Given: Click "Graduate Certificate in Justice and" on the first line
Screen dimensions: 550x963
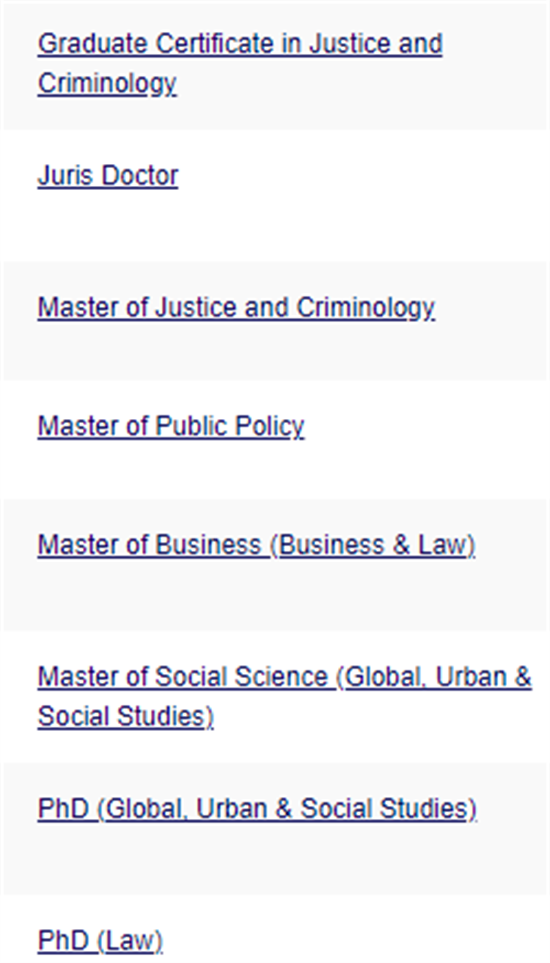Looking at the screenshot, I should [x=239, y=44].
